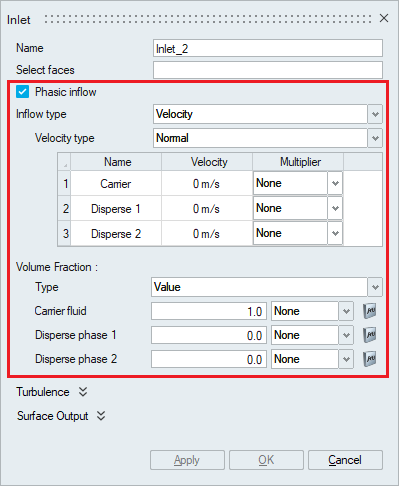The height and width of the screenshot is (486, 399).
Task: Open function editor icon for Disperse phase 1
Action: point(370,335)
